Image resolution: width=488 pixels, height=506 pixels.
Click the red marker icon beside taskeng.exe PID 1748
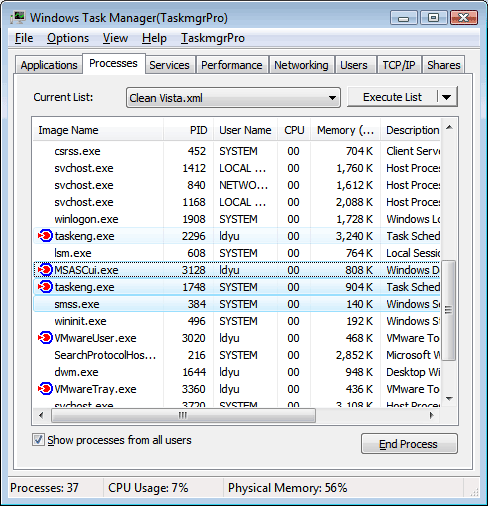coord(45,287)
